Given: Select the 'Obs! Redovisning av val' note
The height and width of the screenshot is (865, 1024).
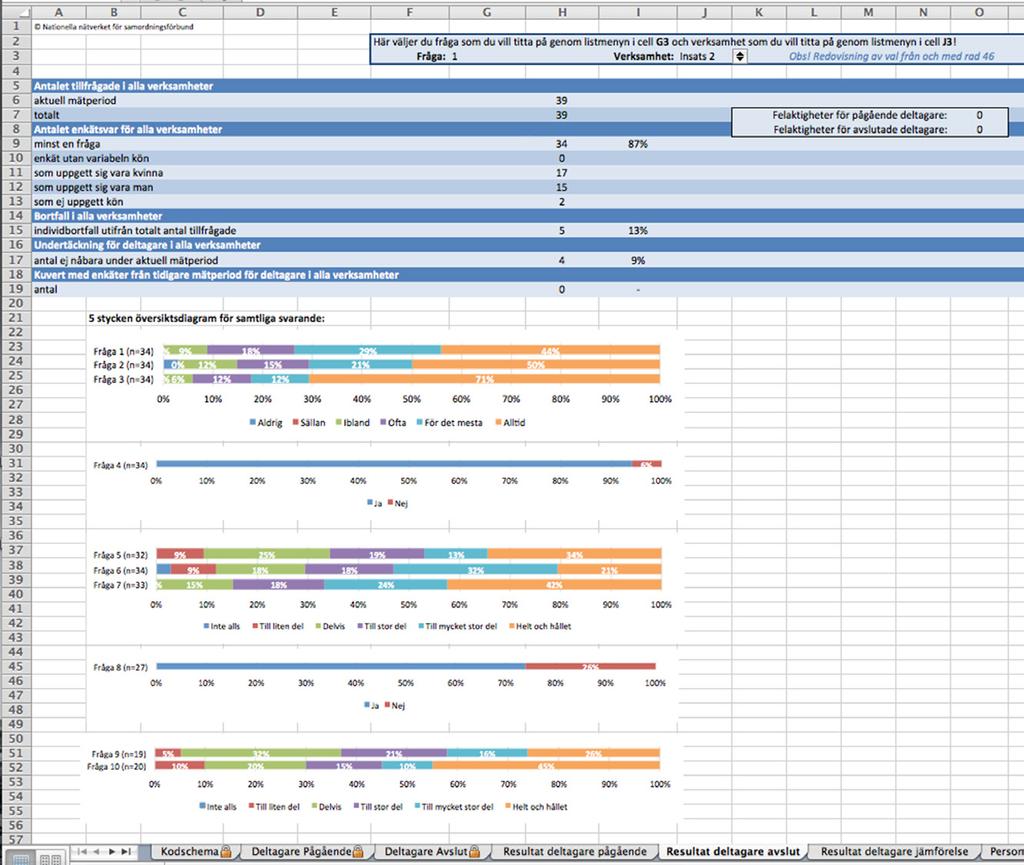Looking at the screenshot, I should click(891, 56).
